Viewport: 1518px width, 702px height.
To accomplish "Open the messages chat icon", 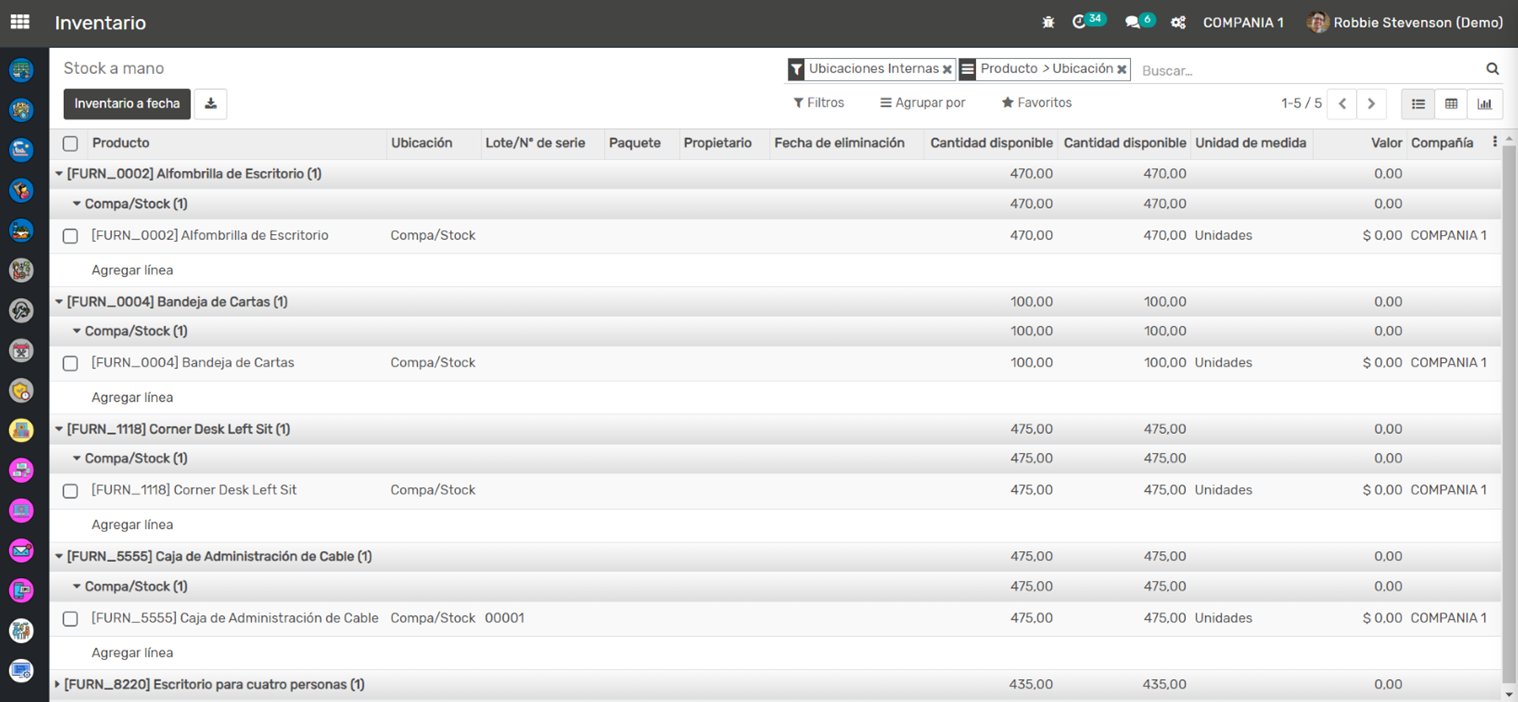I will (1132, 22).
